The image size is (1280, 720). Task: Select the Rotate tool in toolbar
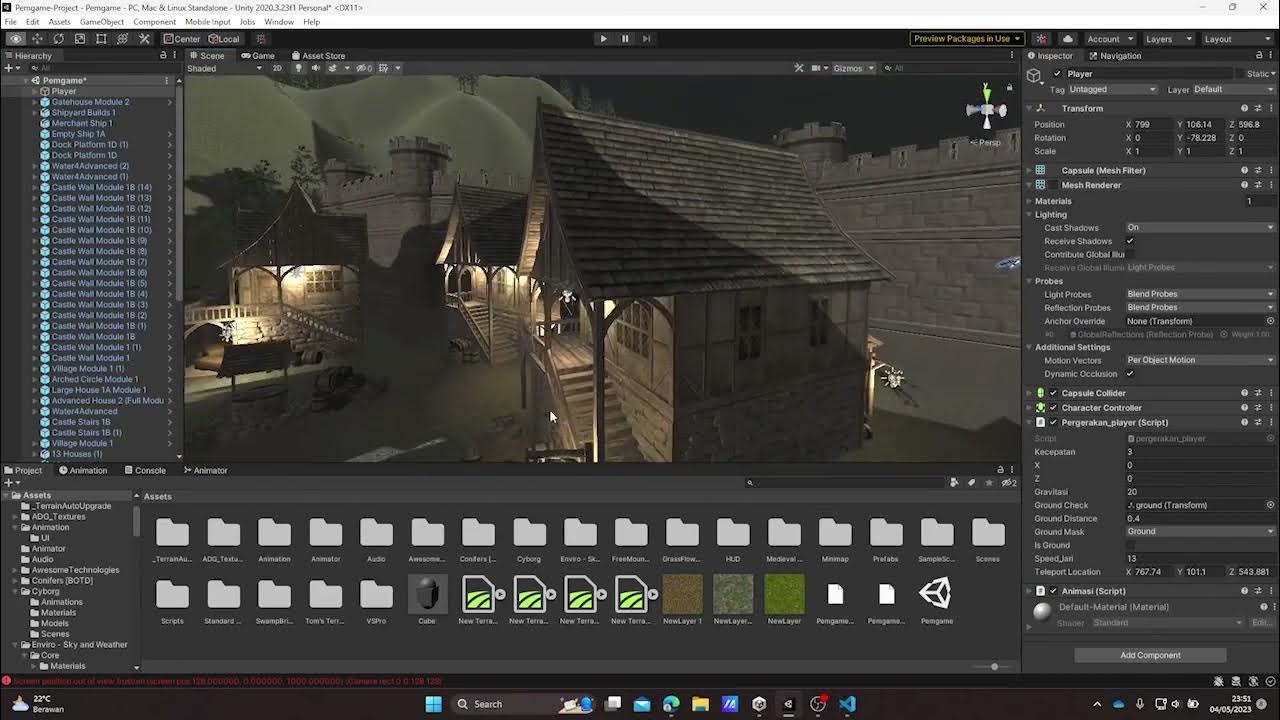point(58,39)
